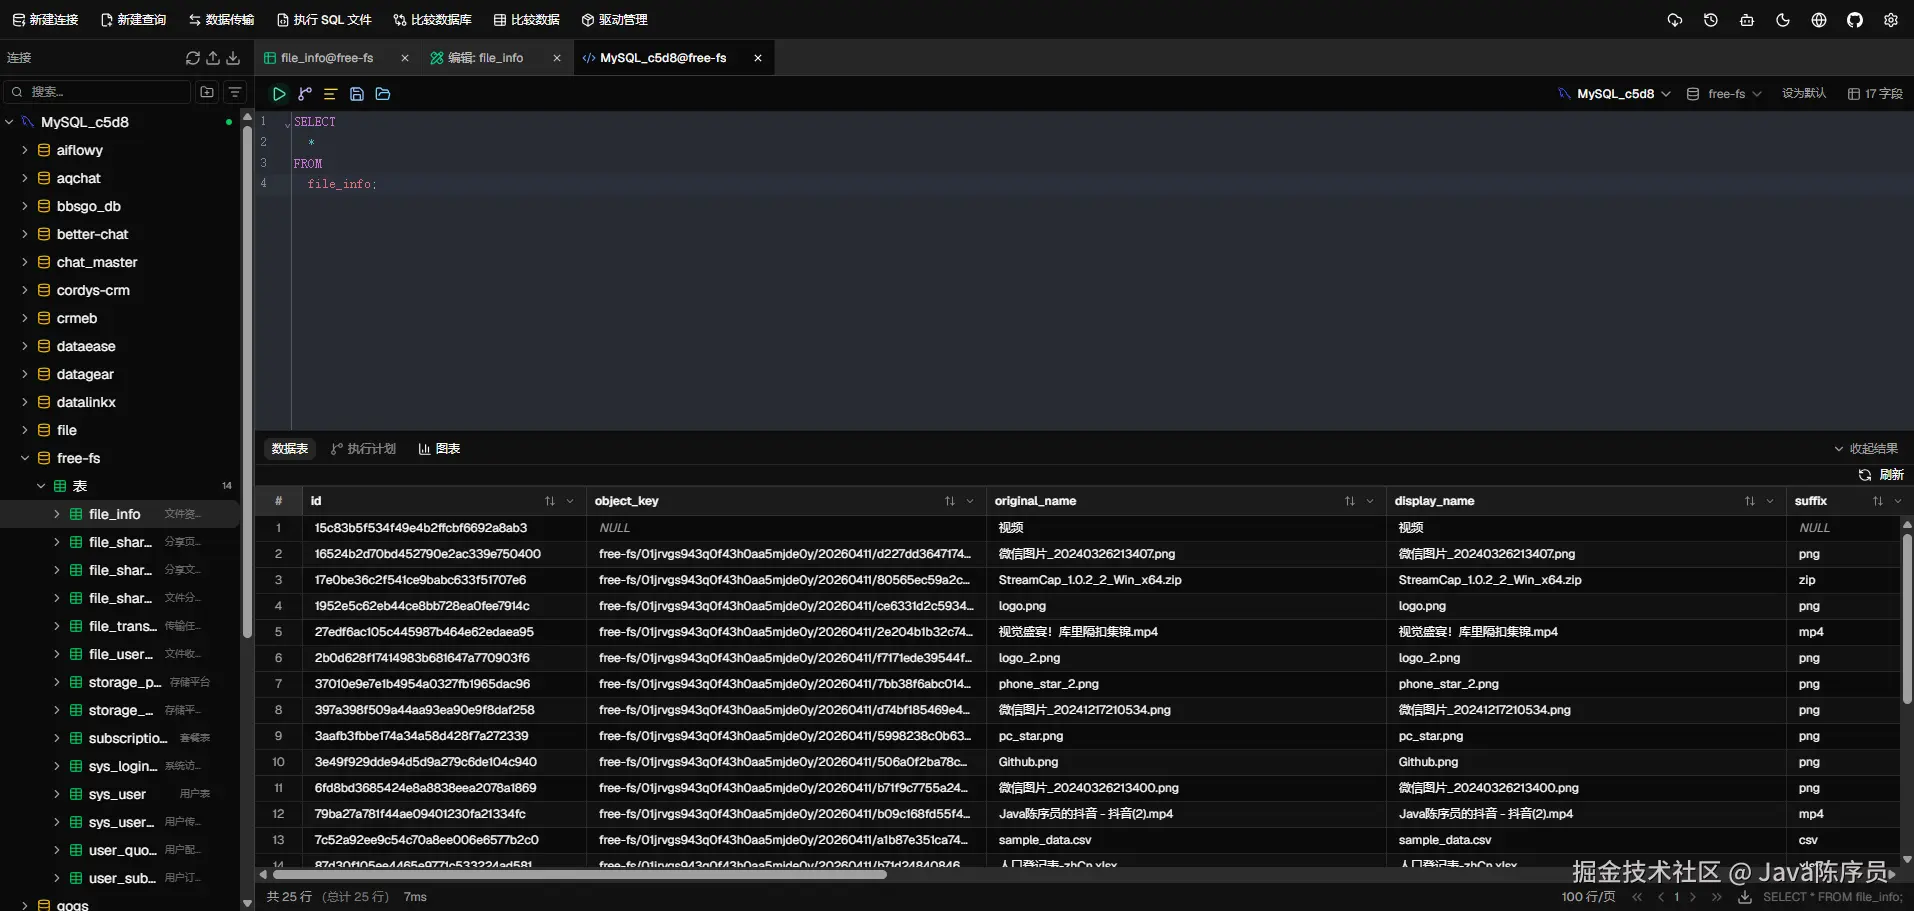Open a SQL file with the folder icon
Viewport: 1914px width, 911px height.
click(382, 94)
